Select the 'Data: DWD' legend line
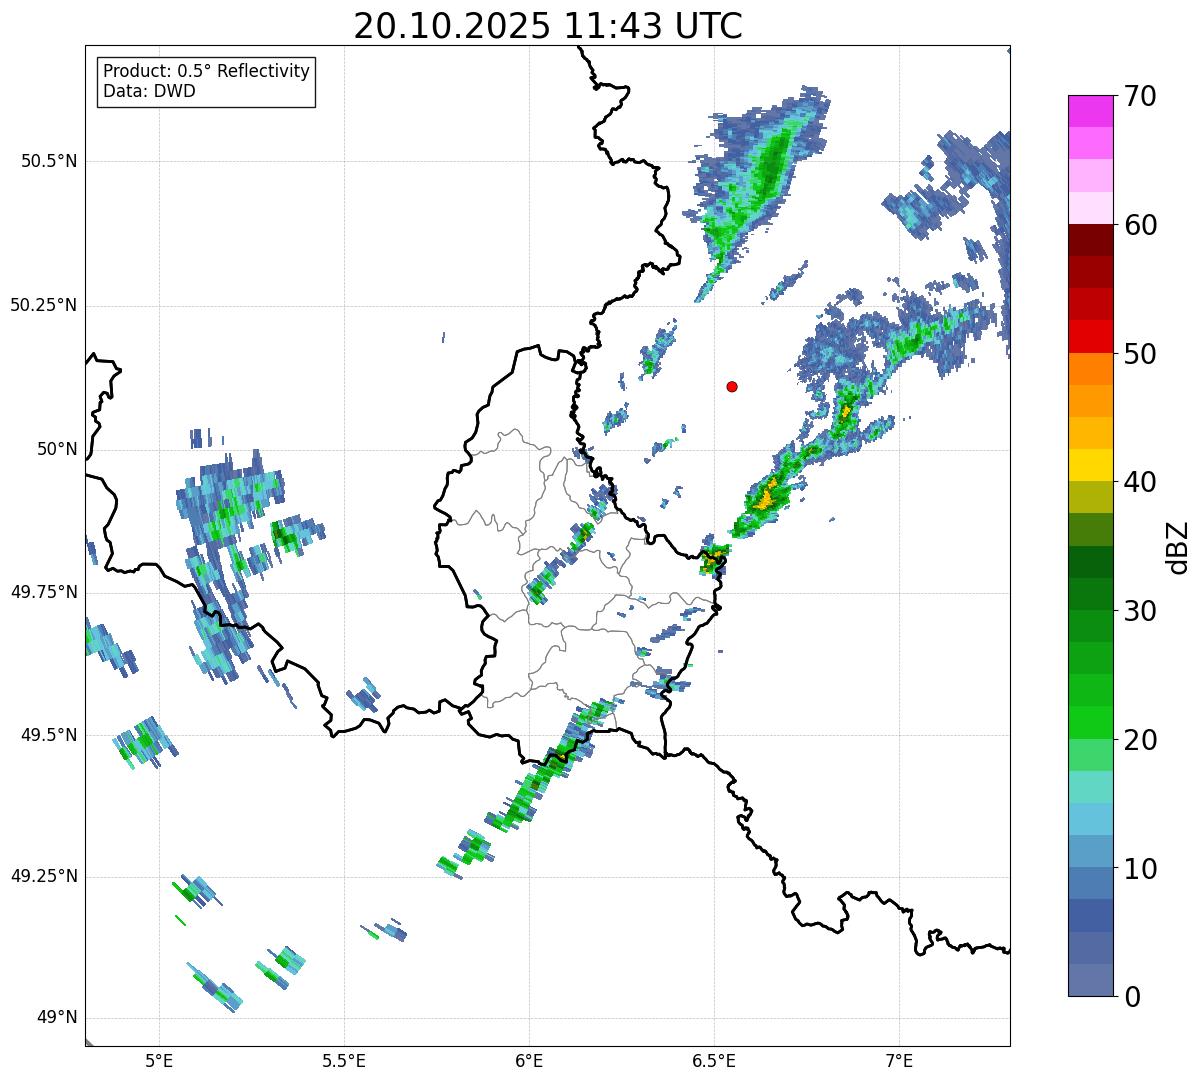1202x1081 pixels. (x=149, y=91)
